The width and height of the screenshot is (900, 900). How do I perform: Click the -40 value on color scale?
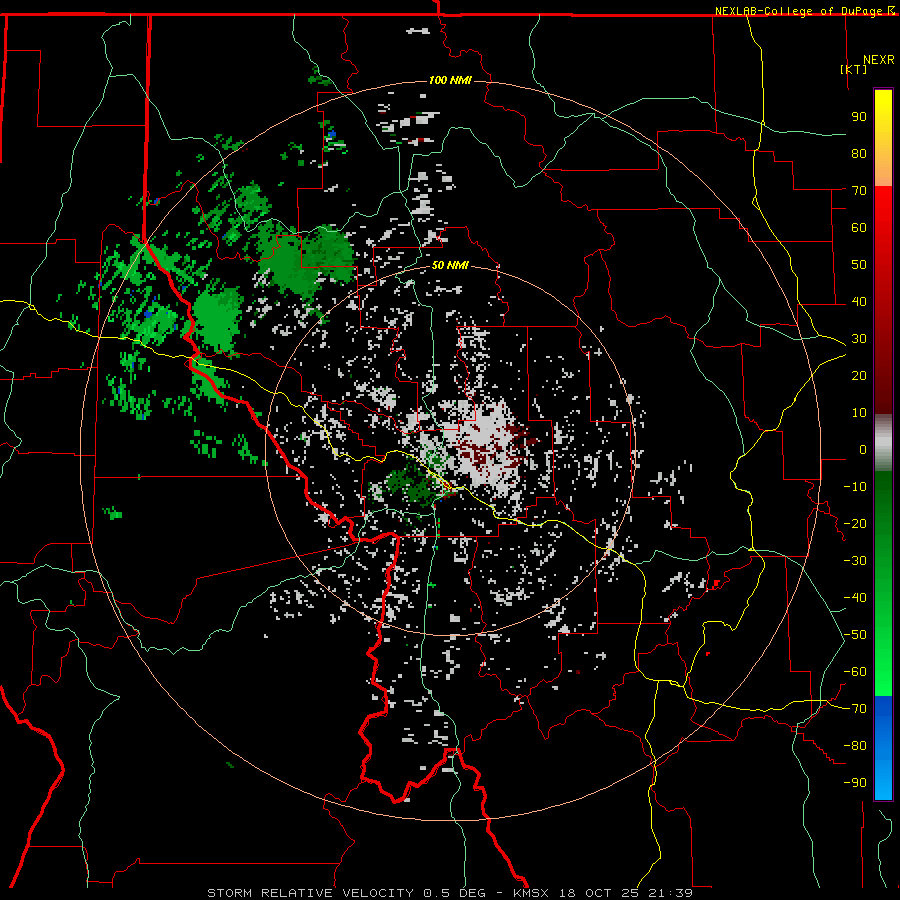pyautogui.click(x=855, y=598)
